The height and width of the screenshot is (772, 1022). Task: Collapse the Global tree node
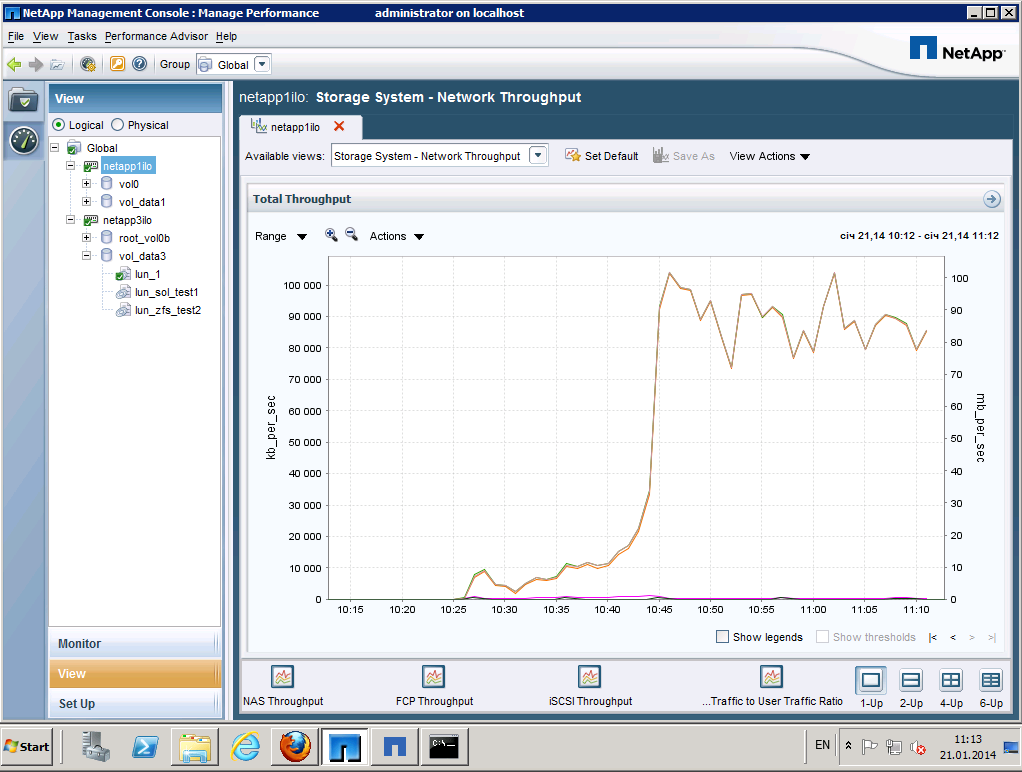click(x=55, y=147)
